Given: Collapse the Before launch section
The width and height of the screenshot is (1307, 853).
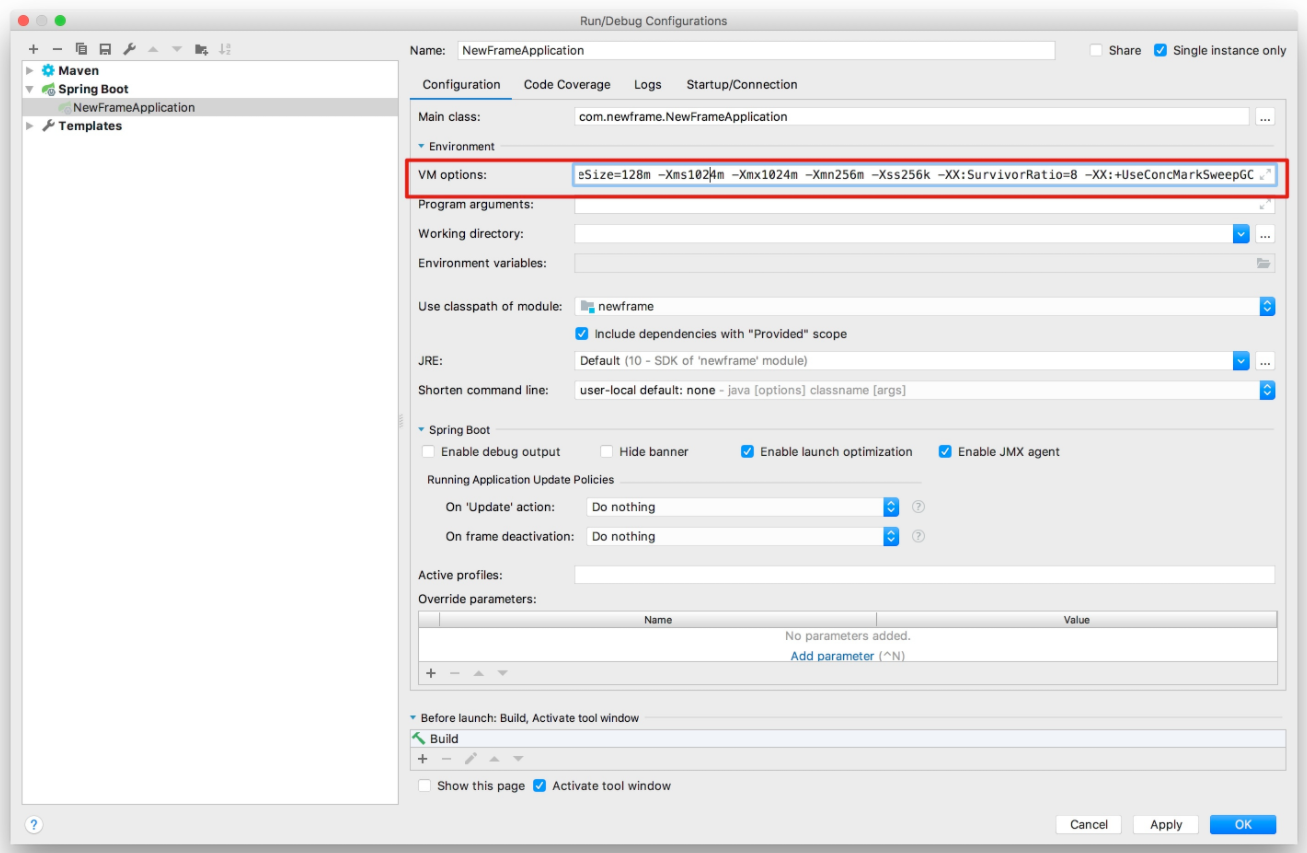Looking at the screenshot, I should 413,718.
